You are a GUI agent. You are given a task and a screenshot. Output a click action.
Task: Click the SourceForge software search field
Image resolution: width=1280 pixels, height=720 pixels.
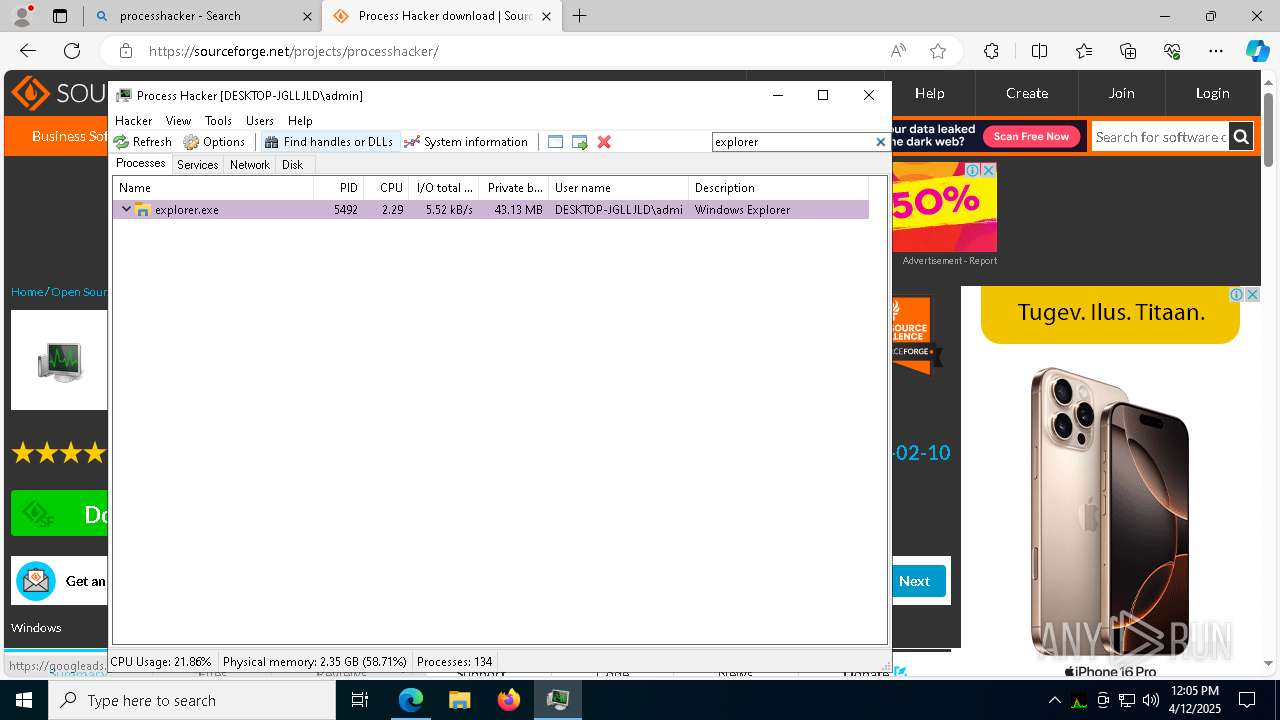pos(1159,137)
